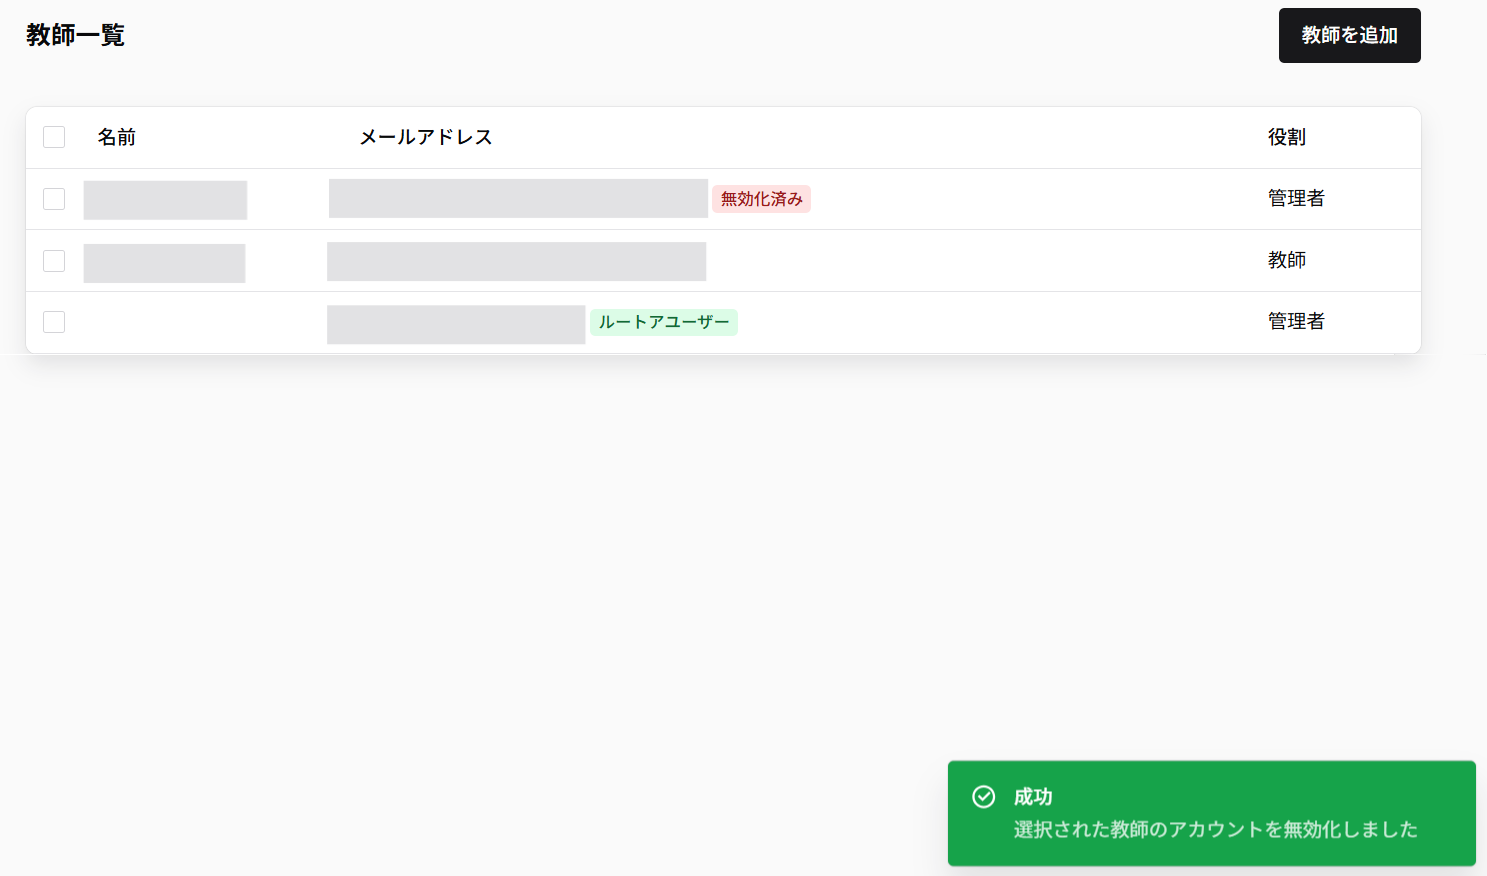Click the ルートアユーザー badge
This screenshot has height=876, width=1487.
coord(663,322)
